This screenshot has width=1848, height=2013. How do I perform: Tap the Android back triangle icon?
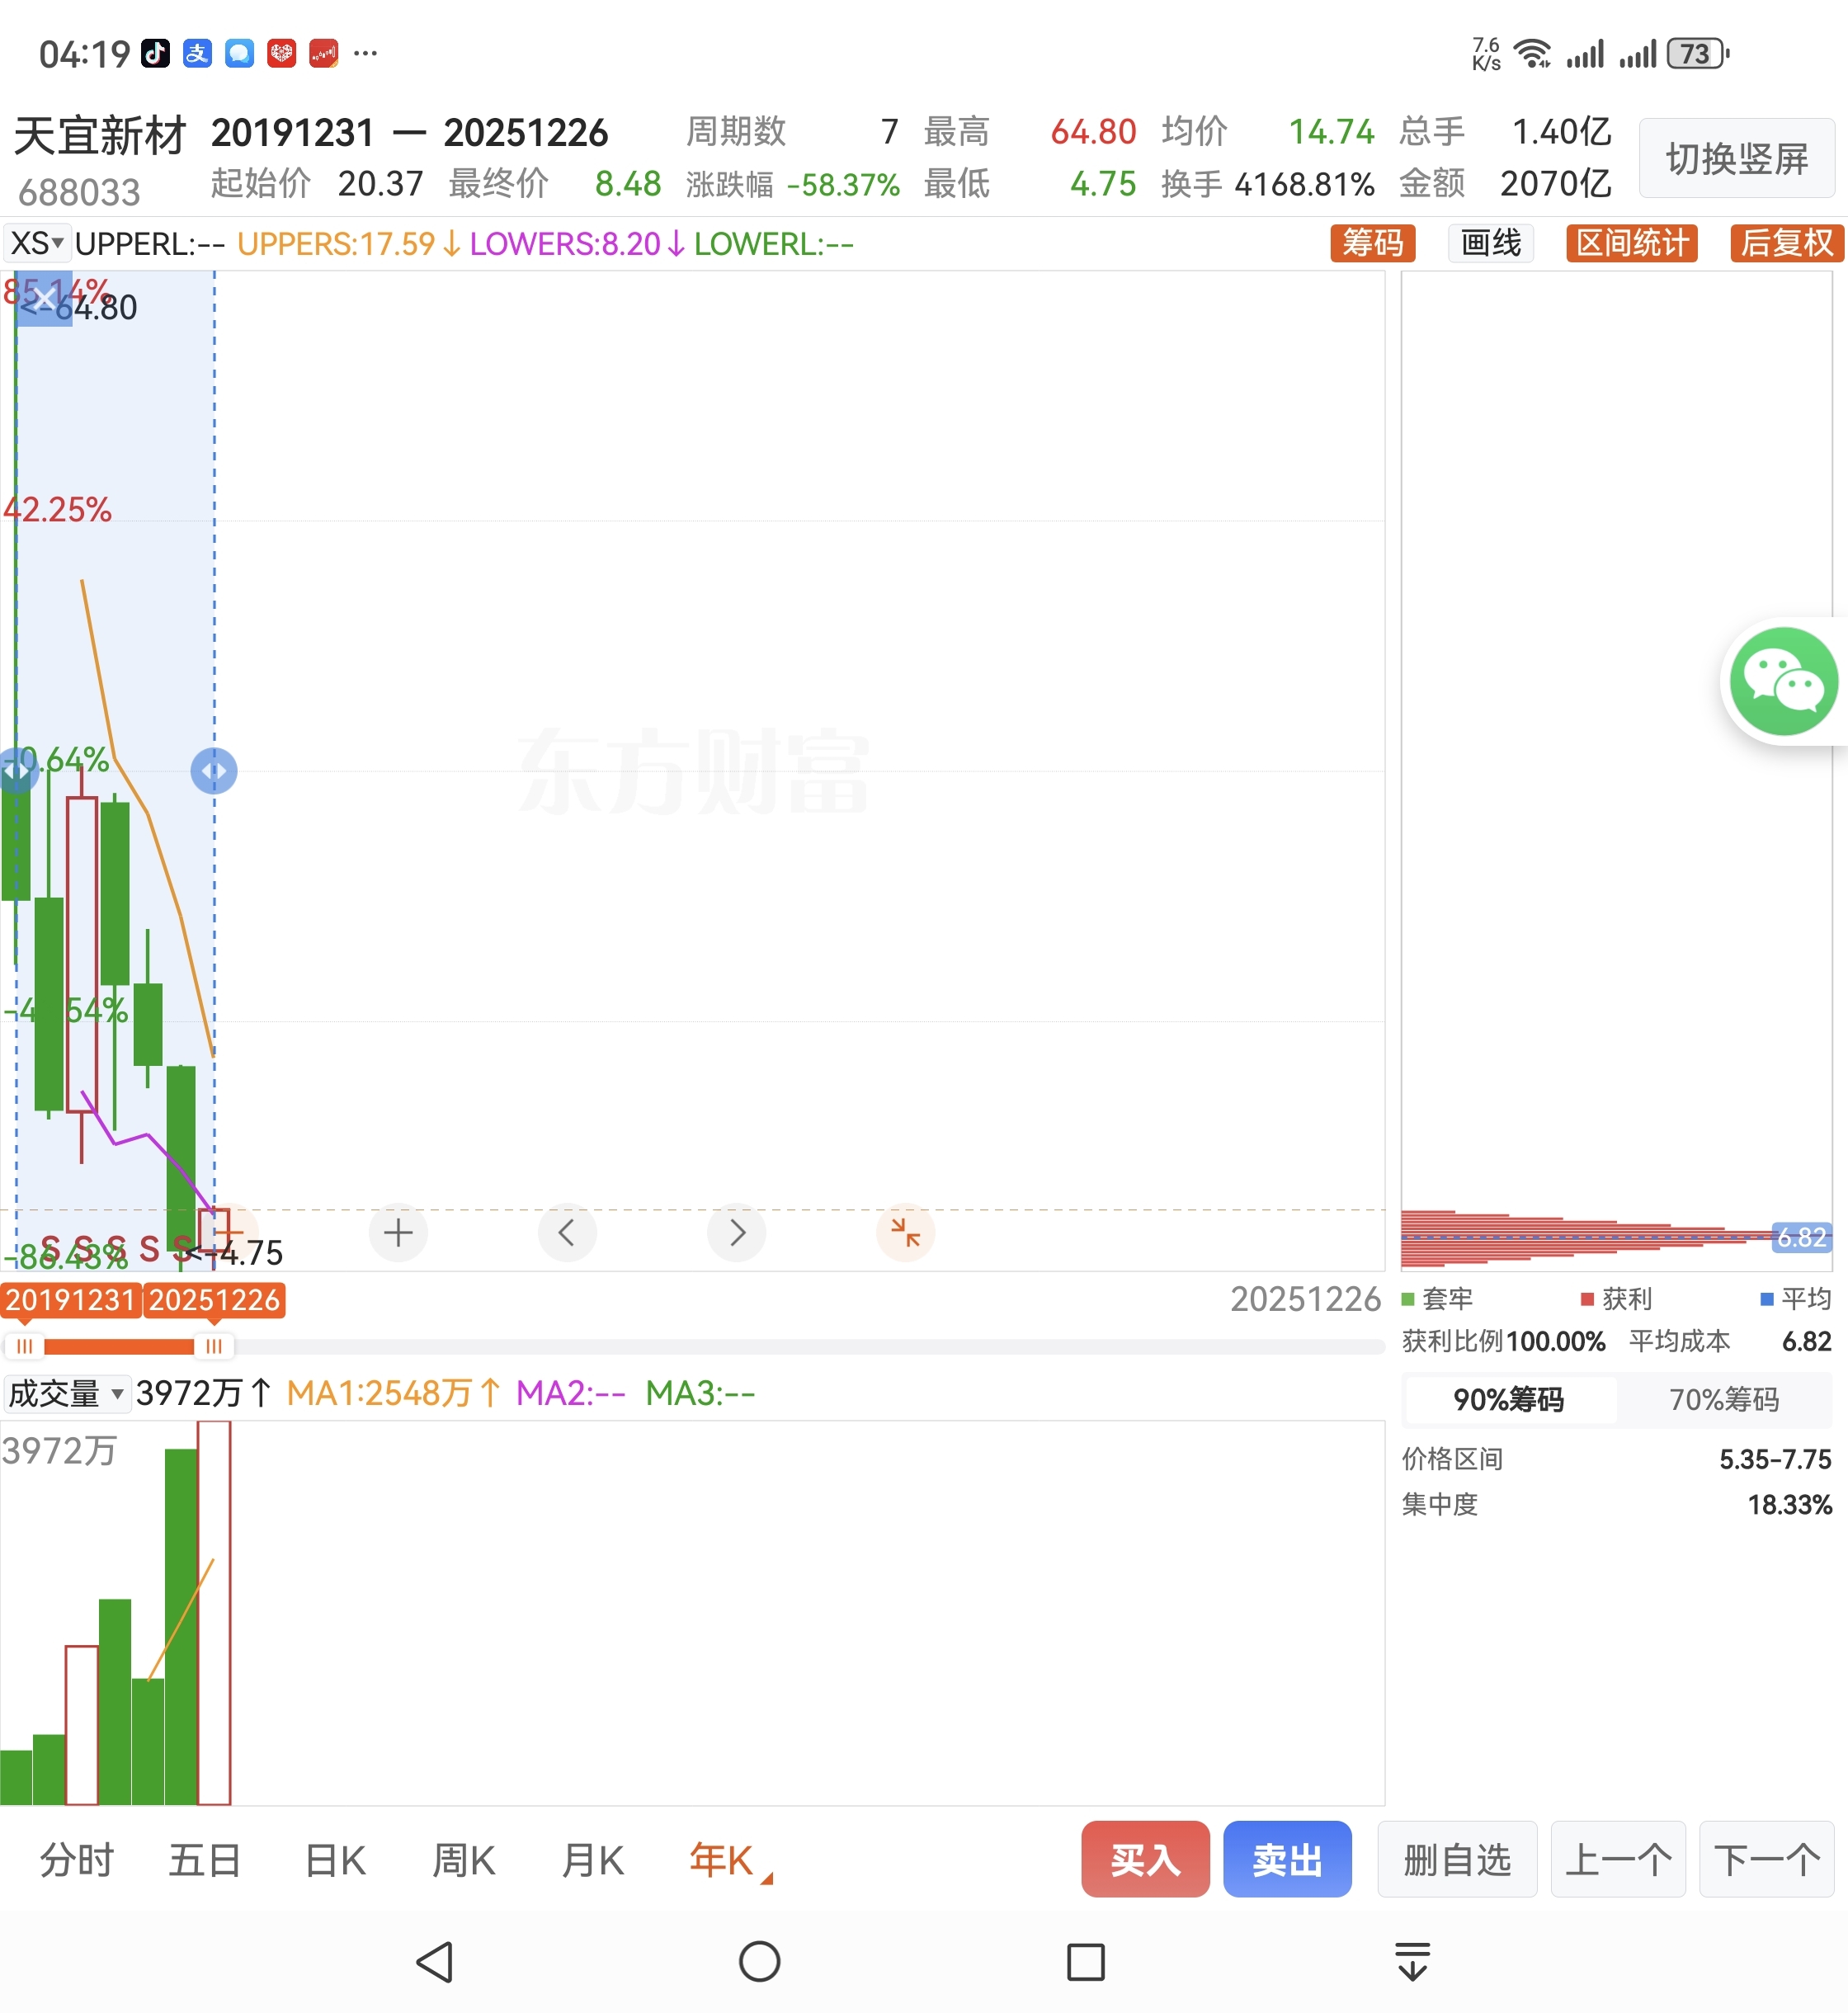click(x=436, y=1961)
